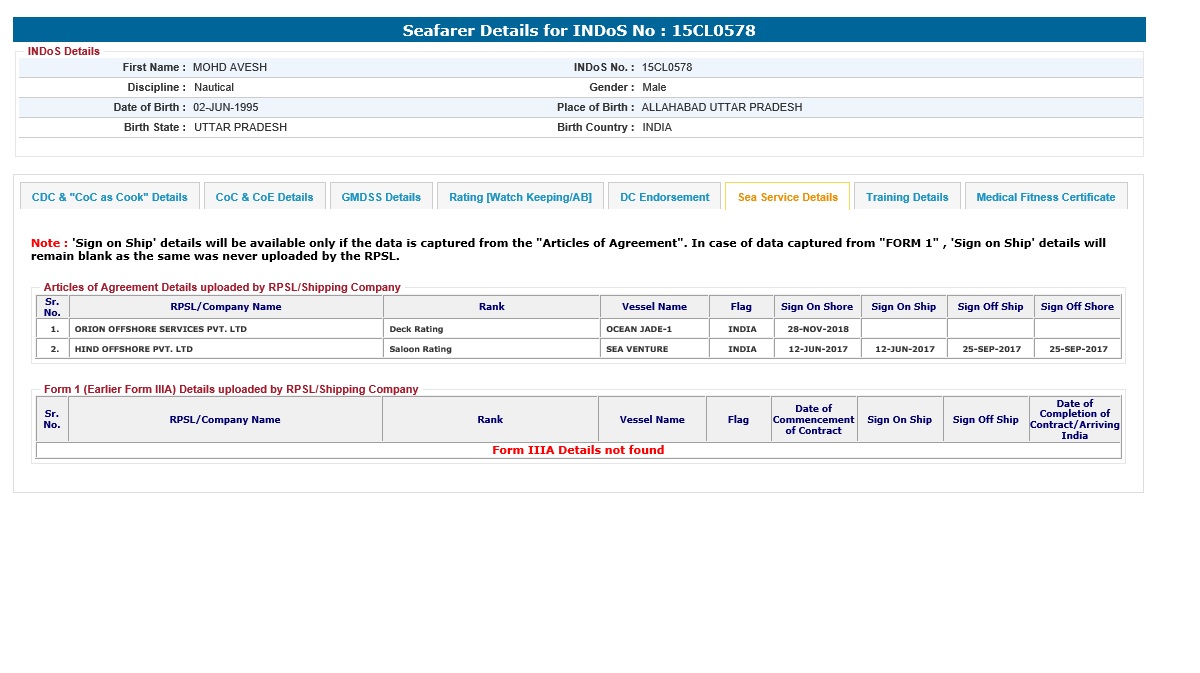The width and height of the screenshot is (1200, 673).
Task: Click the OCEAN JADE-1 vessel name cell
Action: pos(639,329)
